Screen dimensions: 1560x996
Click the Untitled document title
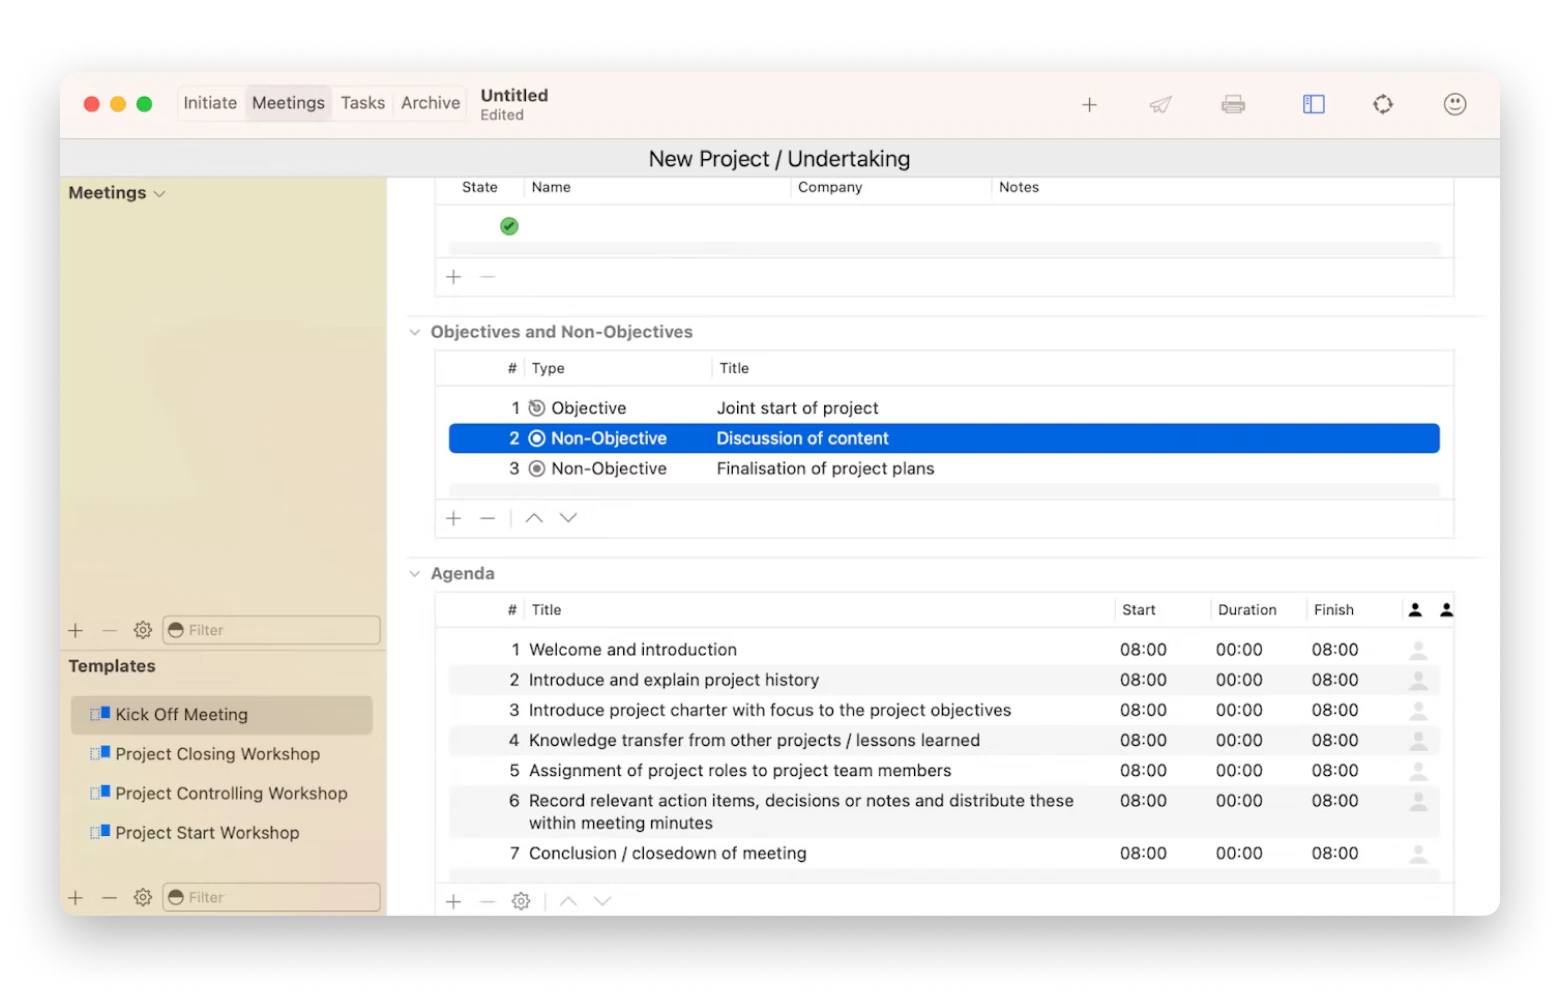coord(514,95)
